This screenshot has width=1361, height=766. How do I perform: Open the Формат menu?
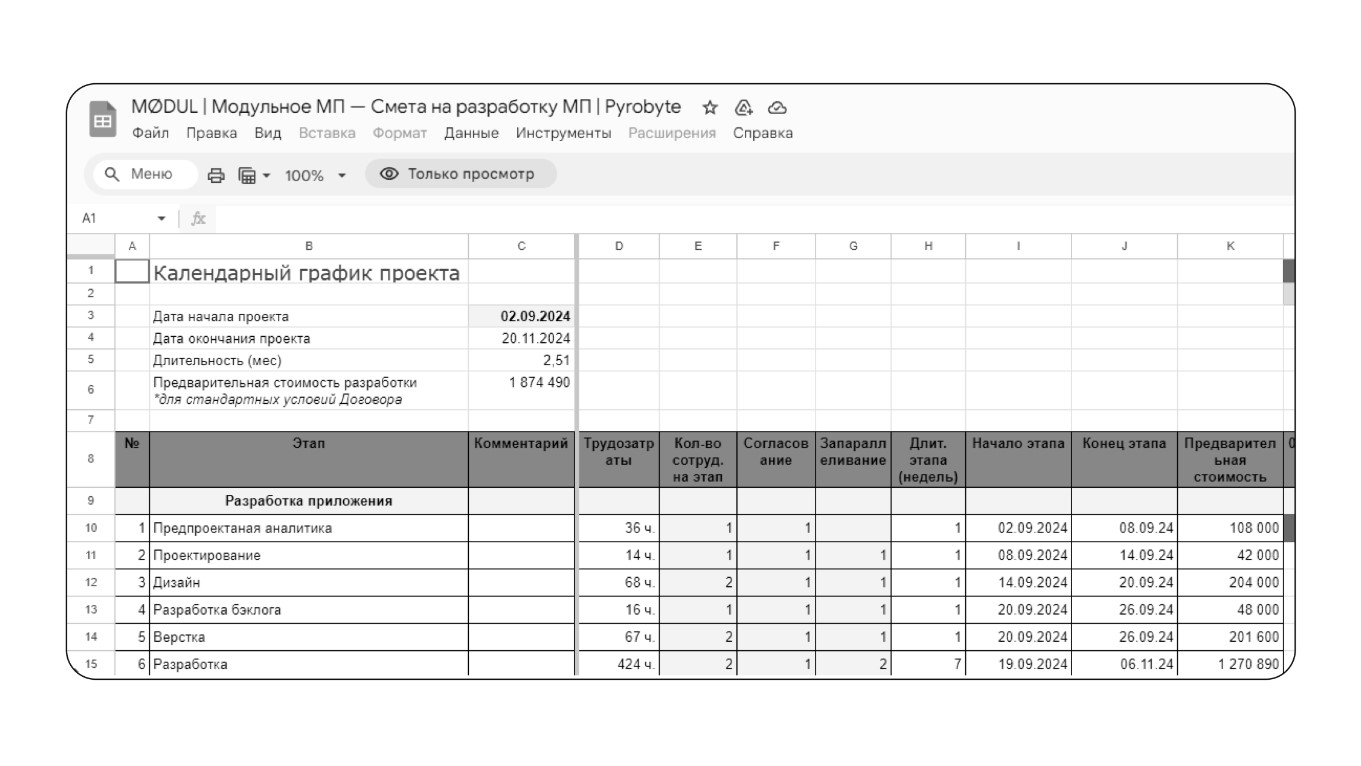click(400, 133)
